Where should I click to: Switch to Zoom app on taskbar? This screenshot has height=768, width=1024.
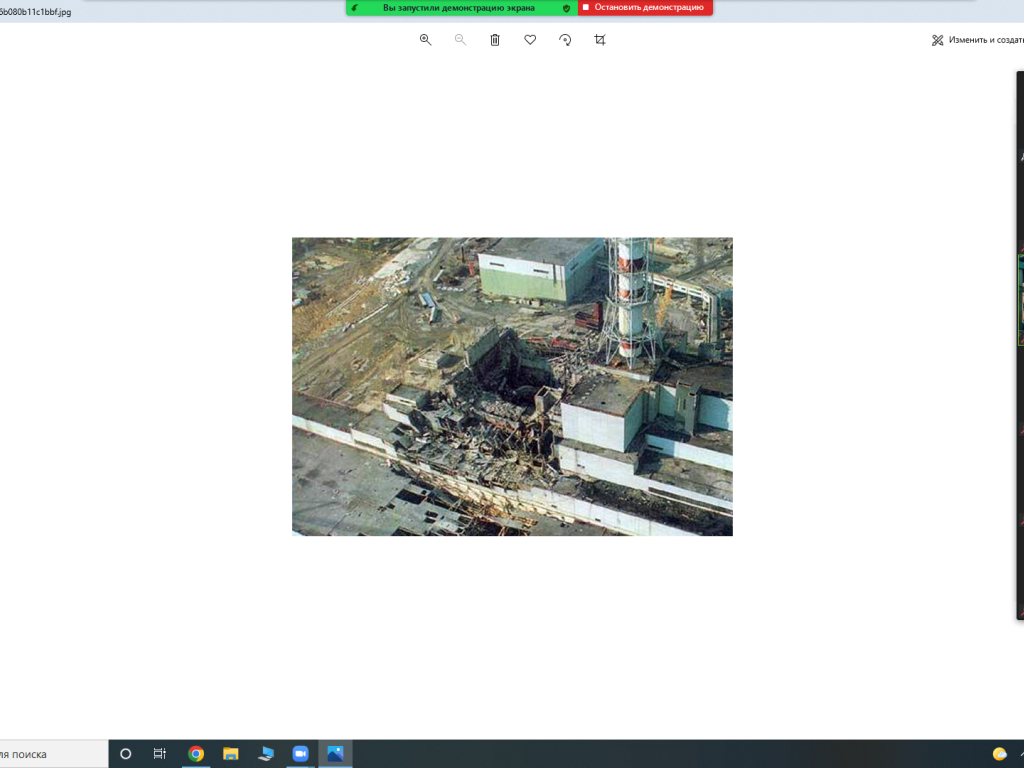300,754
